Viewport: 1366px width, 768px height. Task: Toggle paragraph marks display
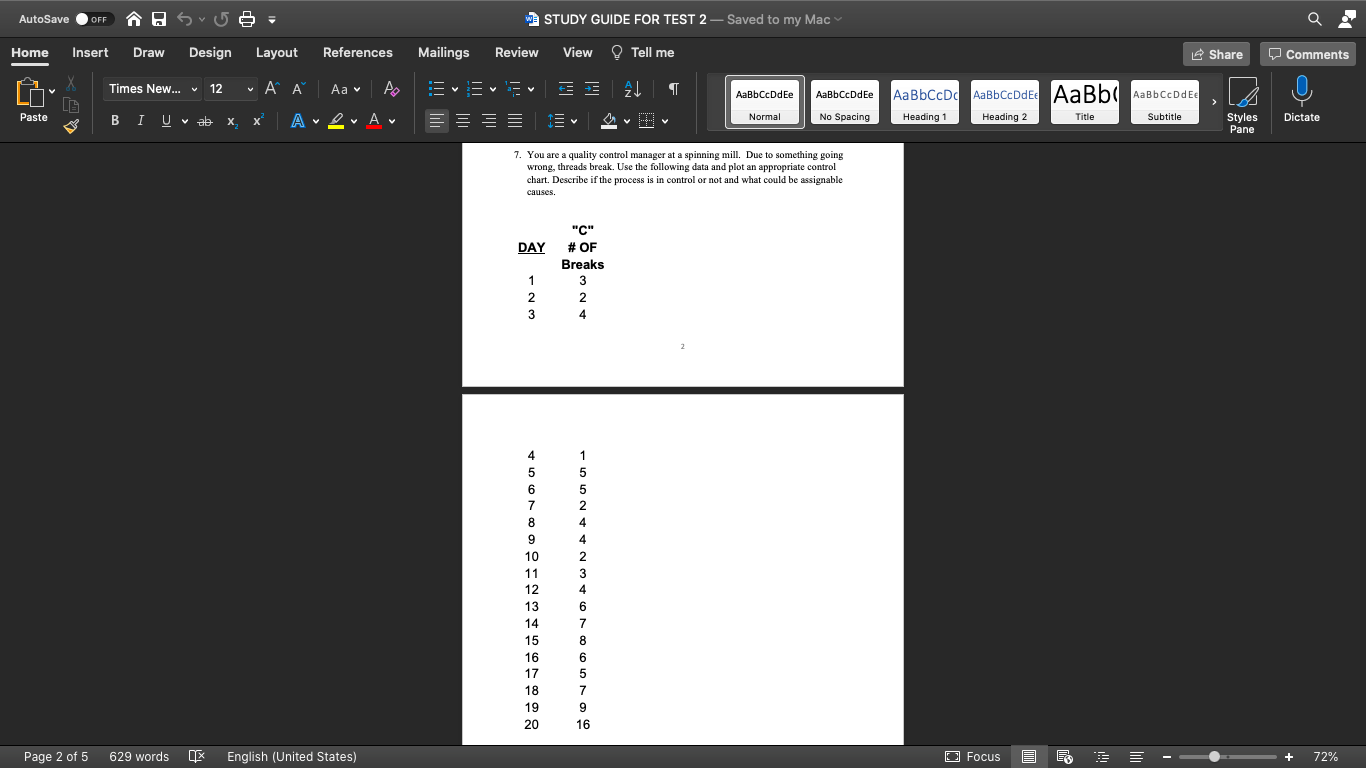click(672, 89)
